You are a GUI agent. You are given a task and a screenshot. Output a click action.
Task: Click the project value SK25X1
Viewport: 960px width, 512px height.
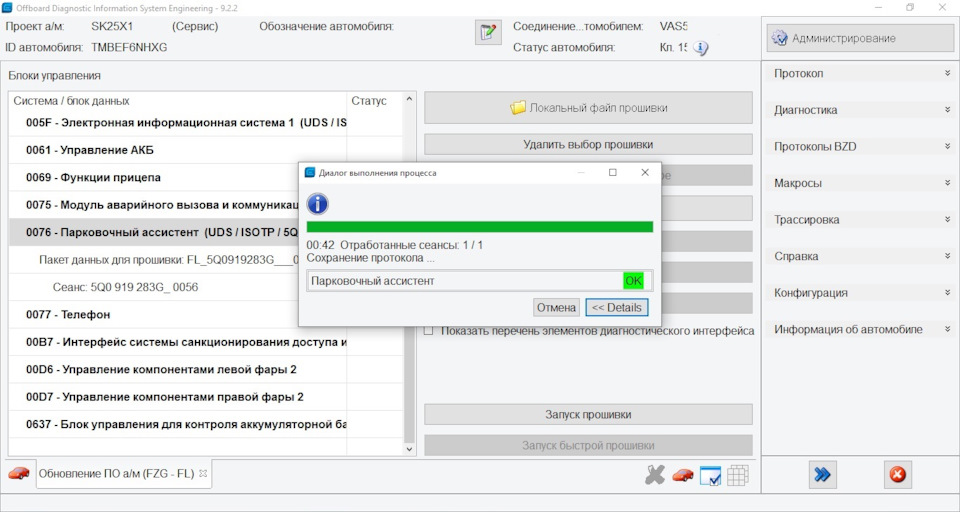[112, 26]
